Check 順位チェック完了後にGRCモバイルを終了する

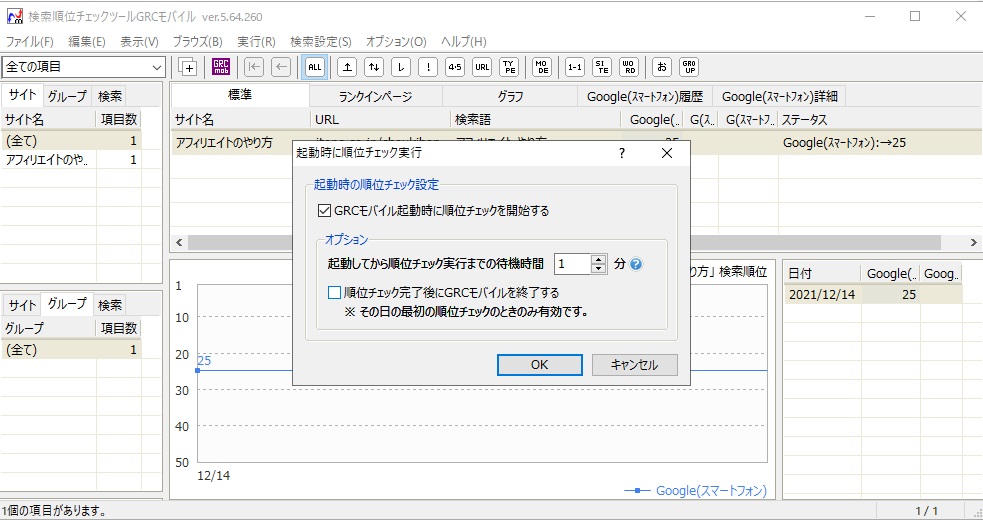[335, 292]
